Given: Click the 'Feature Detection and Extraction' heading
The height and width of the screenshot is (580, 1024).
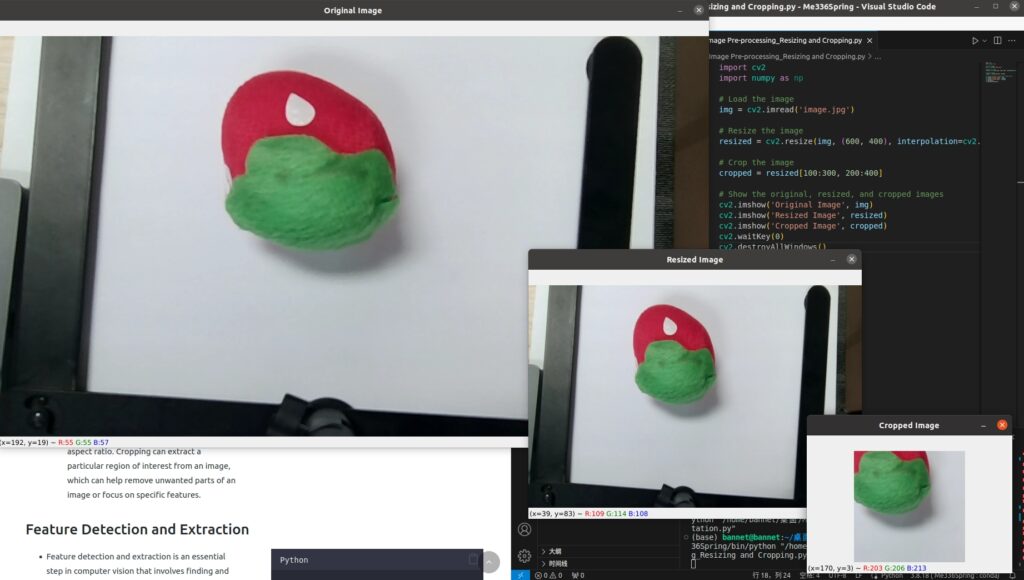Looking at the screenshot, I should click(x=137, y=529).
